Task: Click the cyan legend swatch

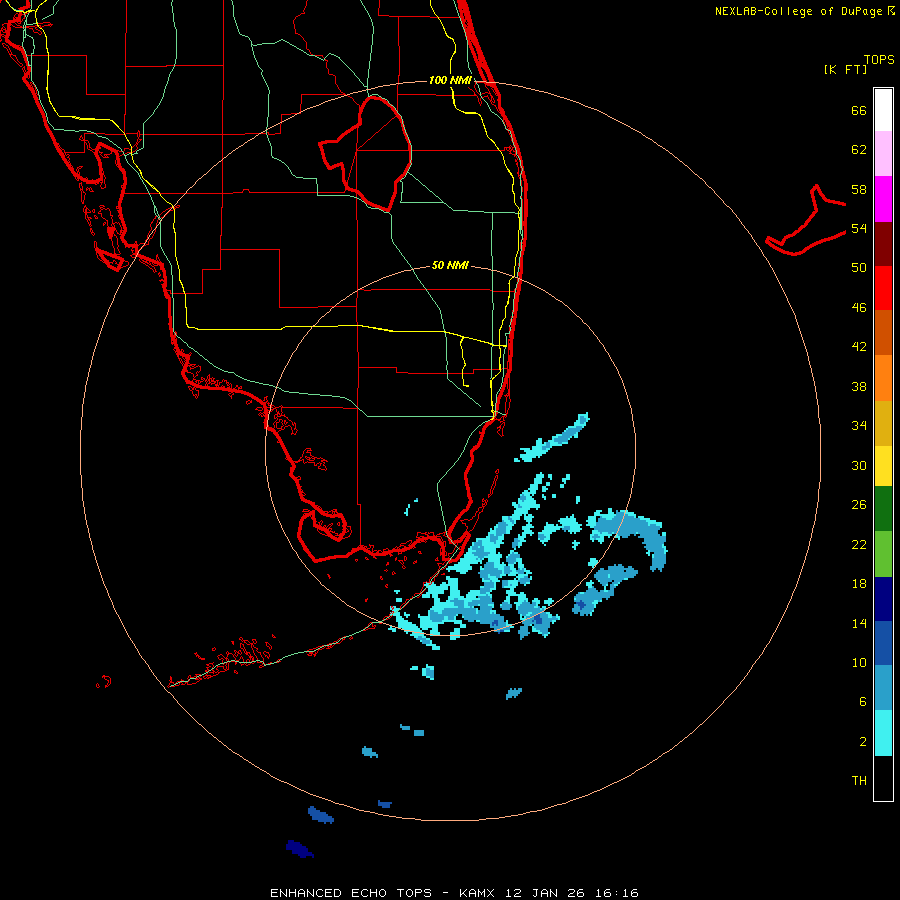Action: coord(883,733)
